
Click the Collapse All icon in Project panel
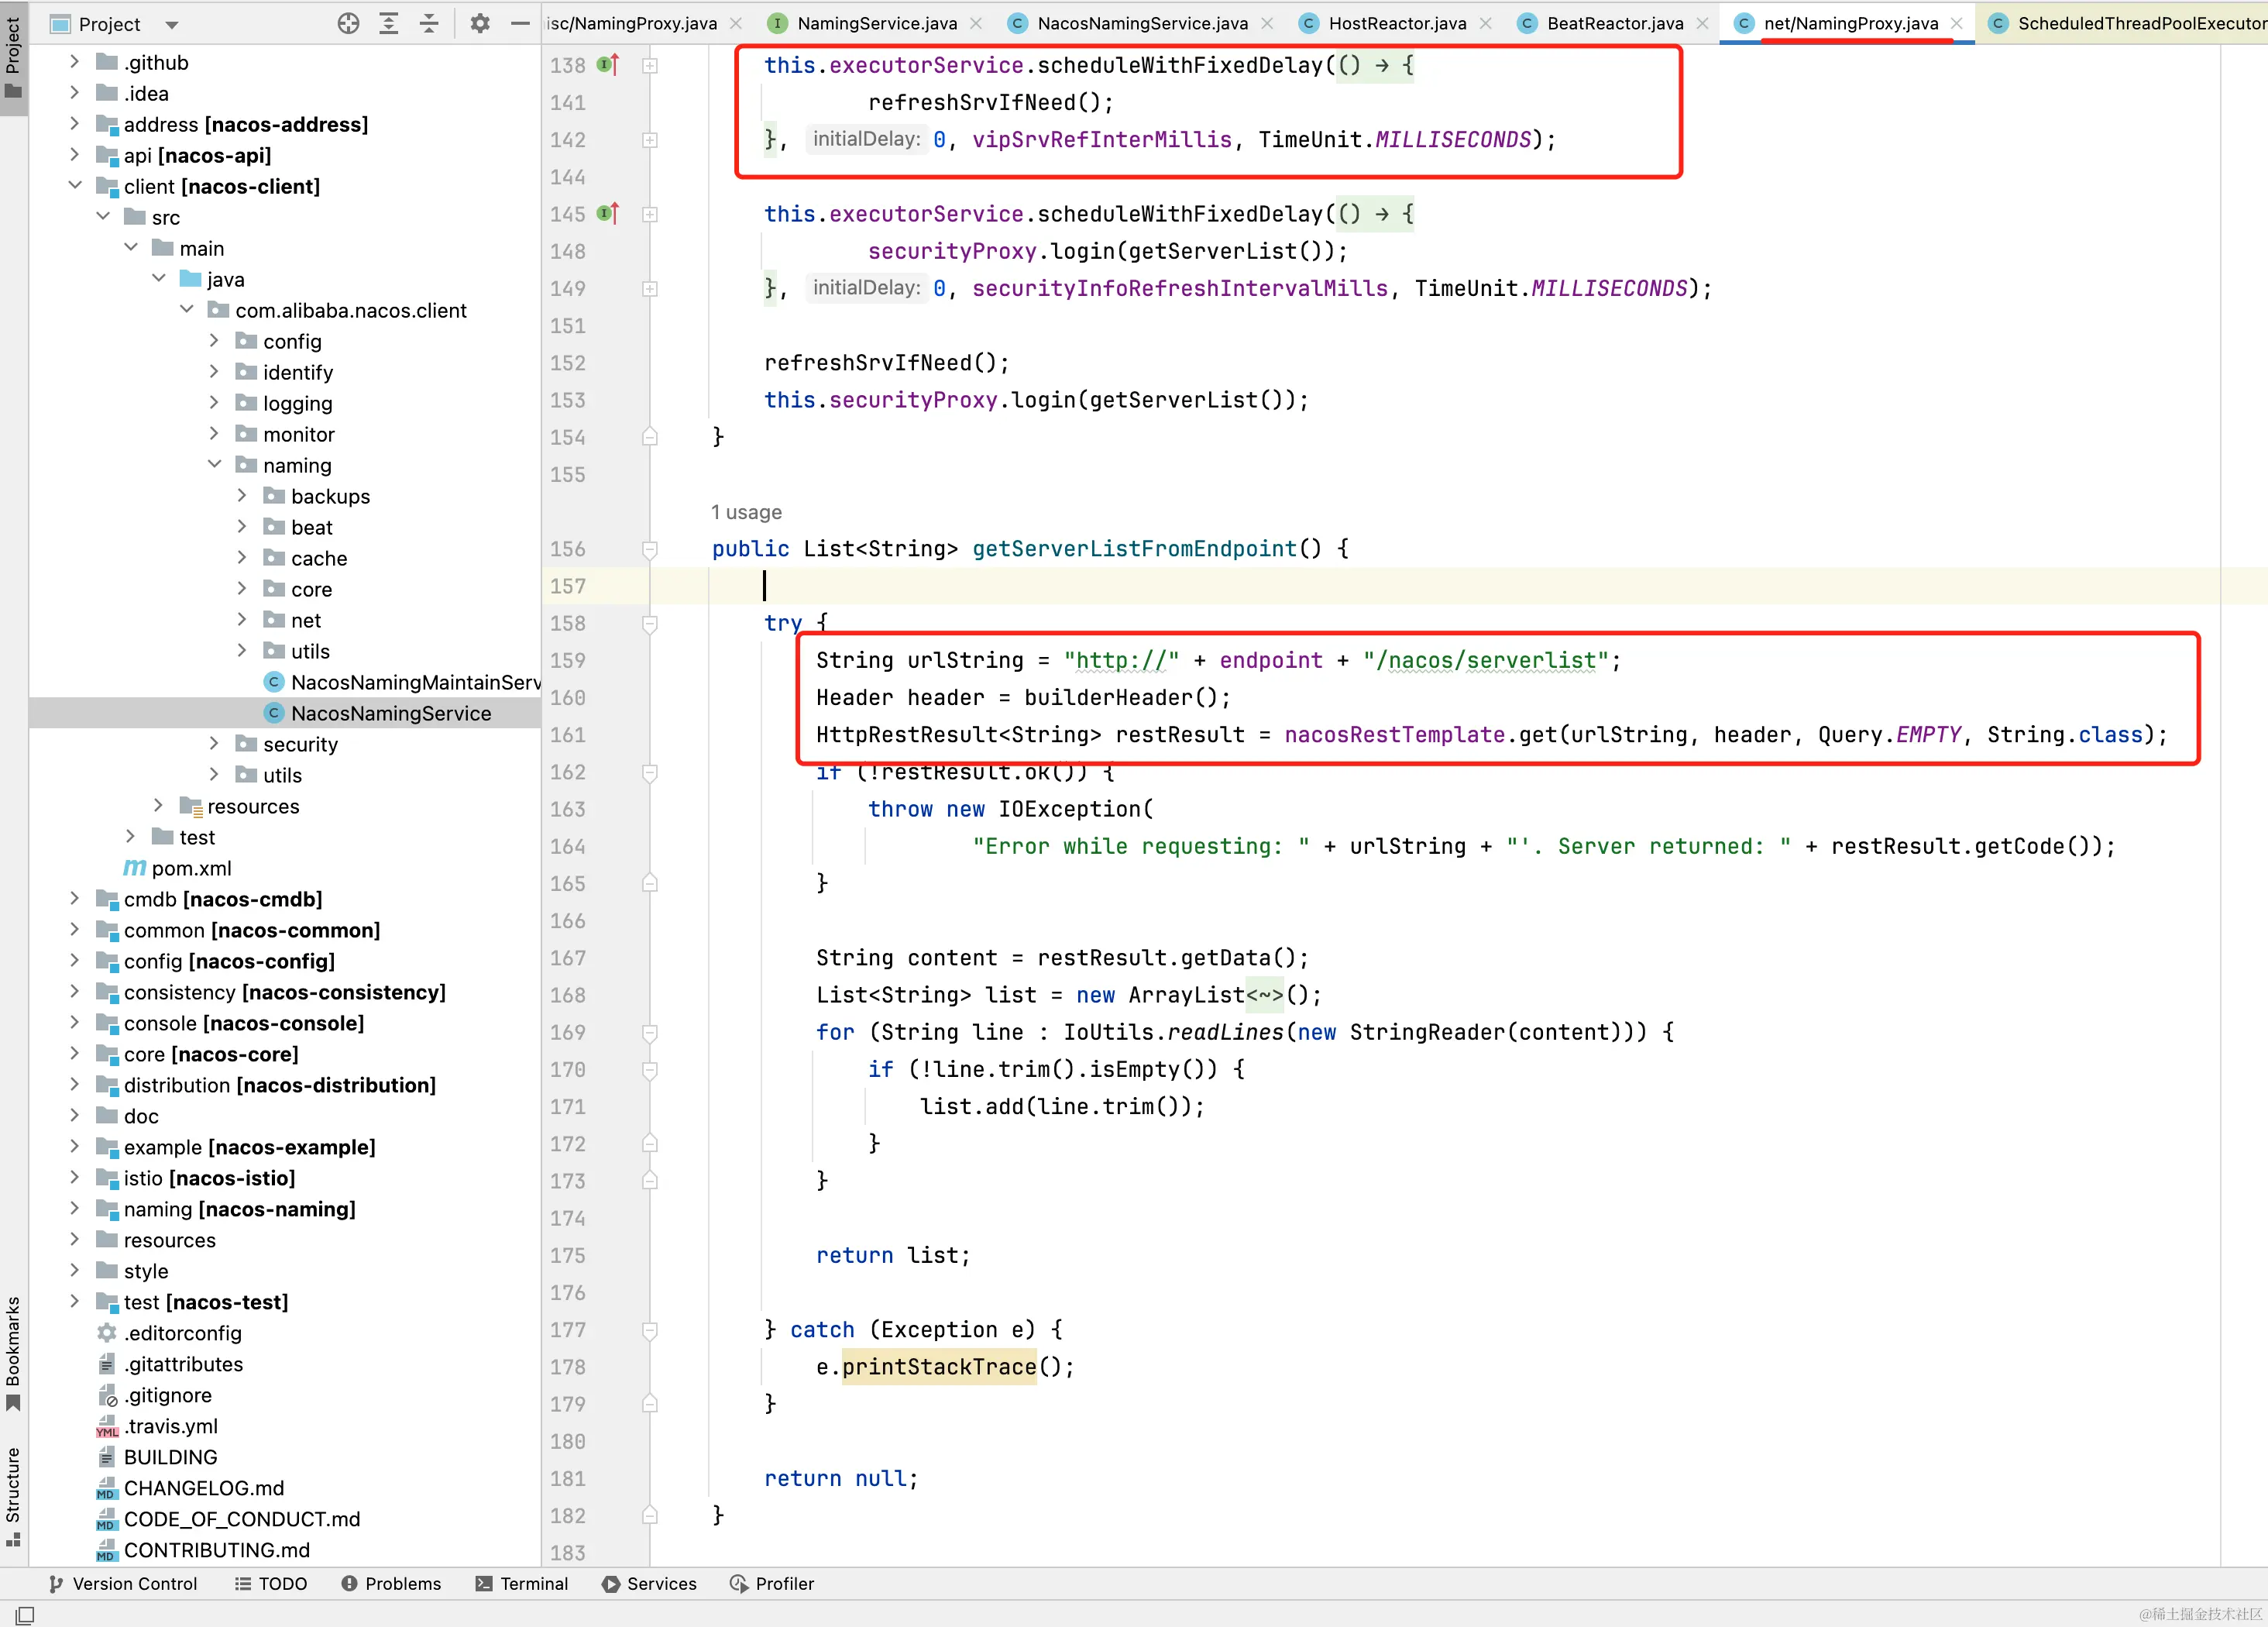pyautogui.click(x=429, y=24)
